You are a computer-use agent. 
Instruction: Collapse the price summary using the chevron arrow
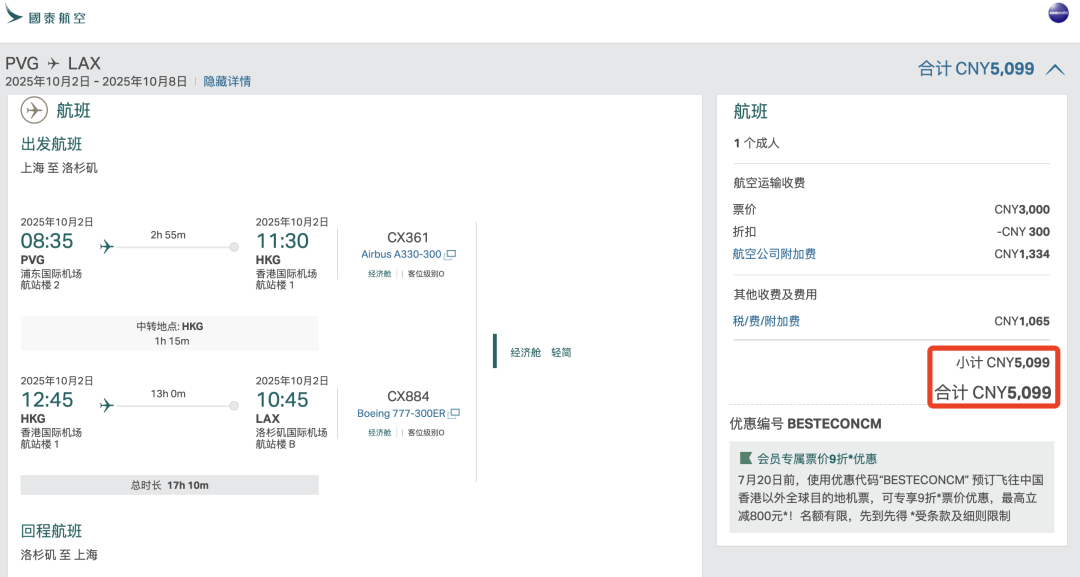pos(1057,71)
